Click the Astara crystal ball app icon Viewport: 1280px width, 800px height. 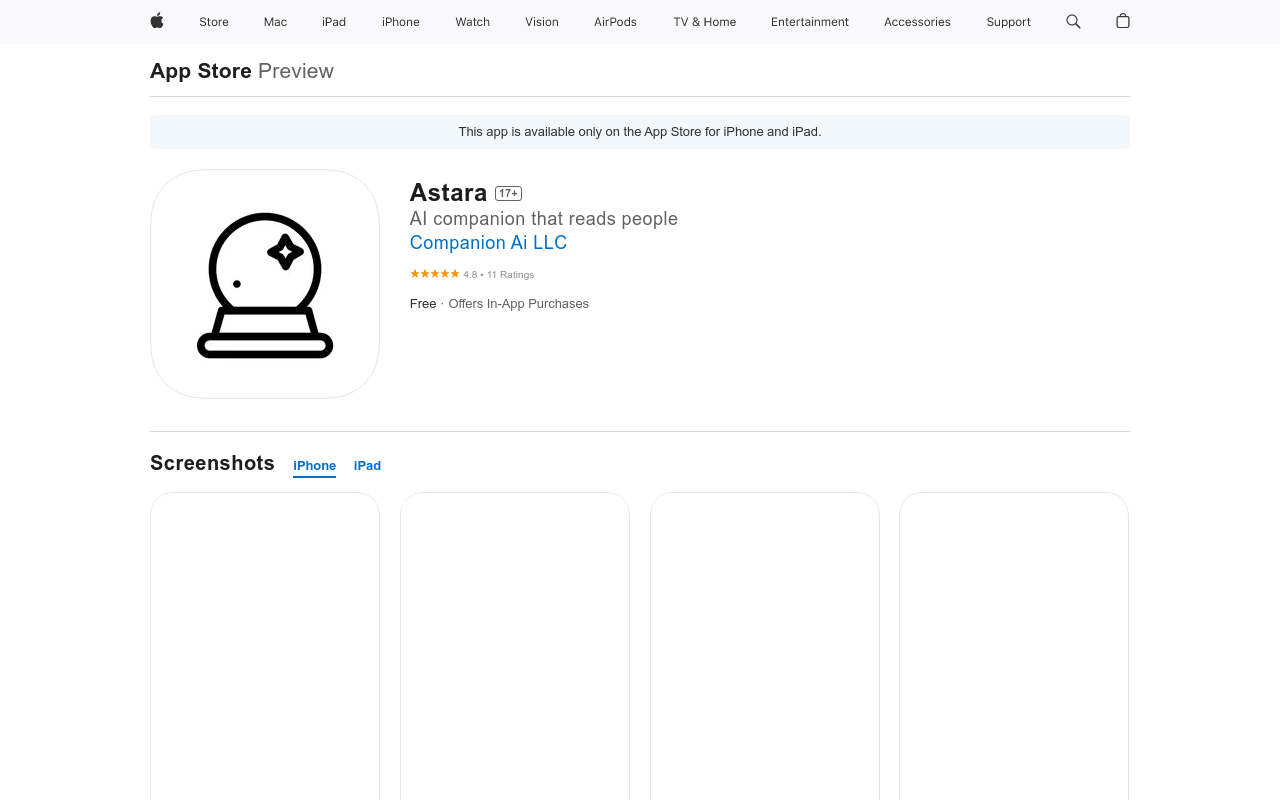tap(265, 284)
